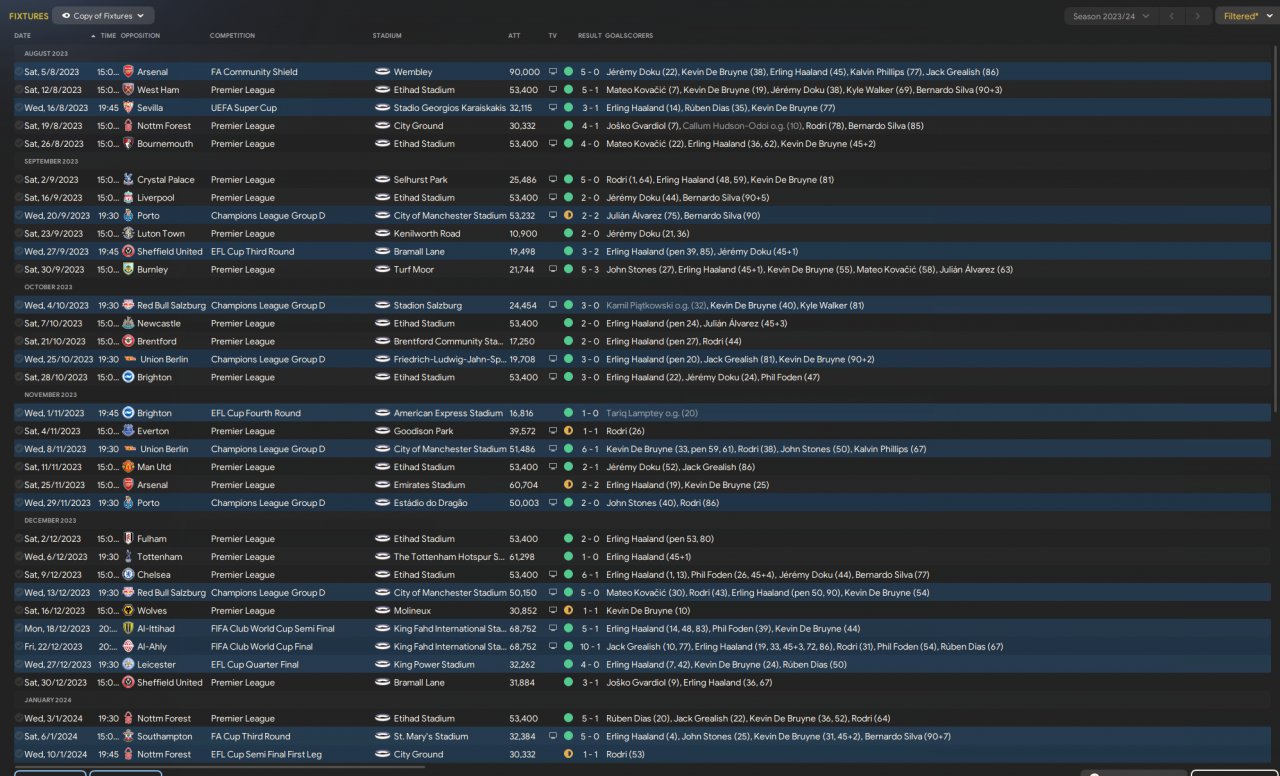Tick the row marker for Sat, 2/12/2023
Image resolution: width=1280 pixels, height=776 pixels.
point(18,539)
